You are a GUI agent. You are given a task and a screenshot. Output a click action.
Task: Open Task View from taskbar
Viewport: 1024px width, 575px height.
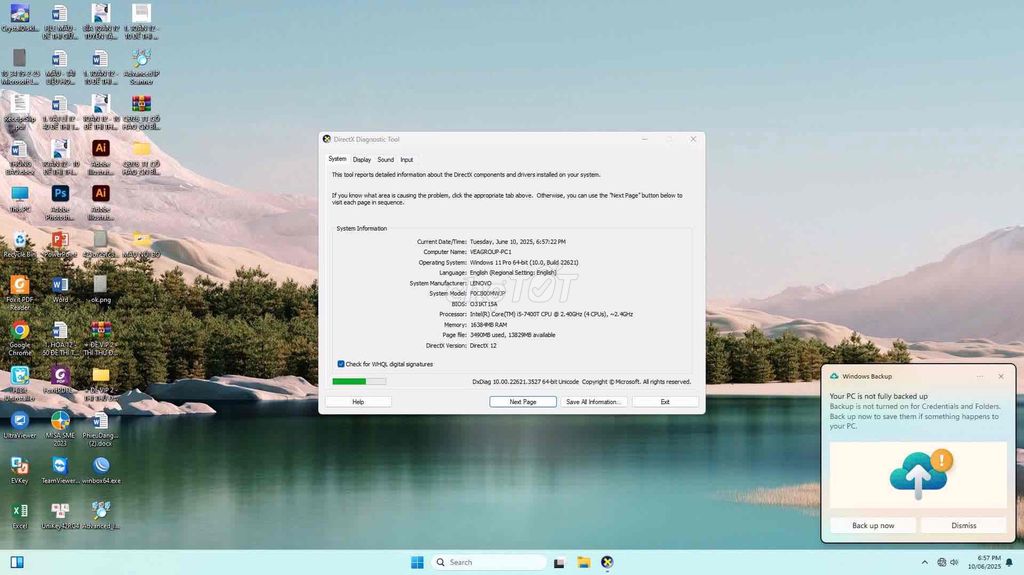pyautogui.click(x=559, y=562)
